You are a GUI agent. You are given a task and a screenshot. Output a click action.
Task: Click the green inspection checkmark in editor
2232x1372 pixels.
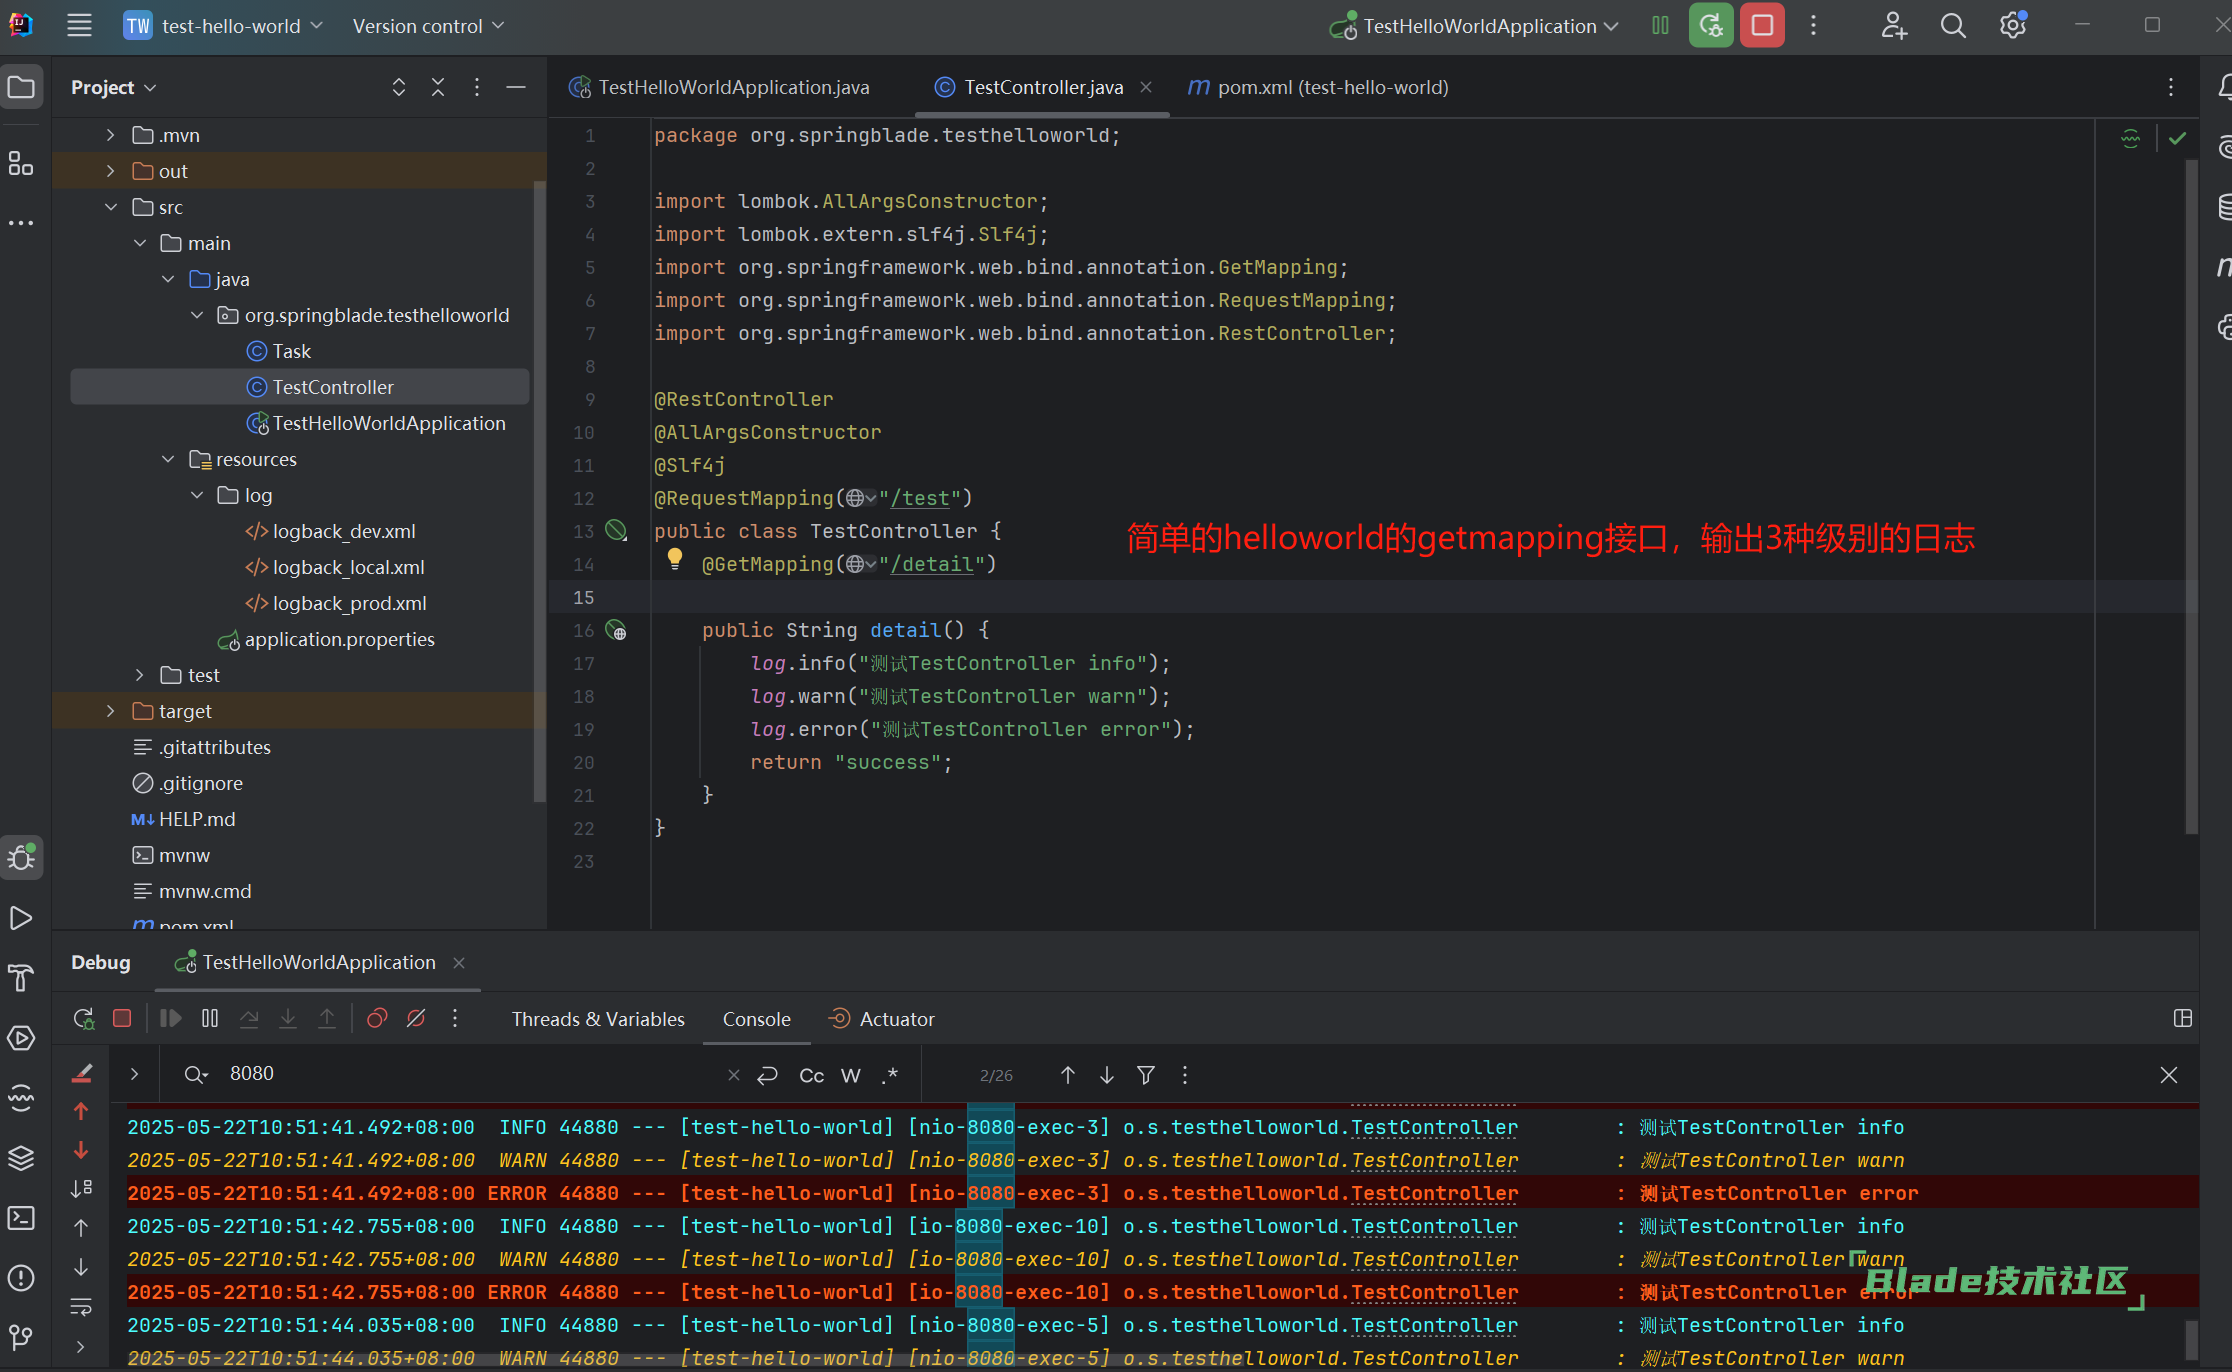(2177, 138)
